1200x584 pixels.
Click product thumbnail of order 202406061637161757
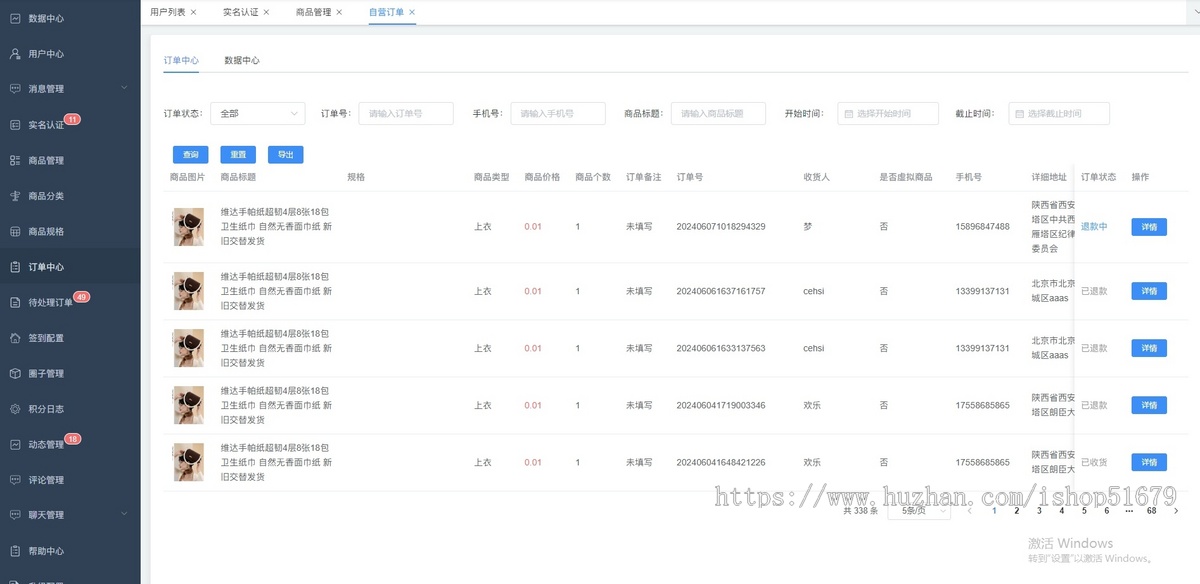tap(188, 291)
